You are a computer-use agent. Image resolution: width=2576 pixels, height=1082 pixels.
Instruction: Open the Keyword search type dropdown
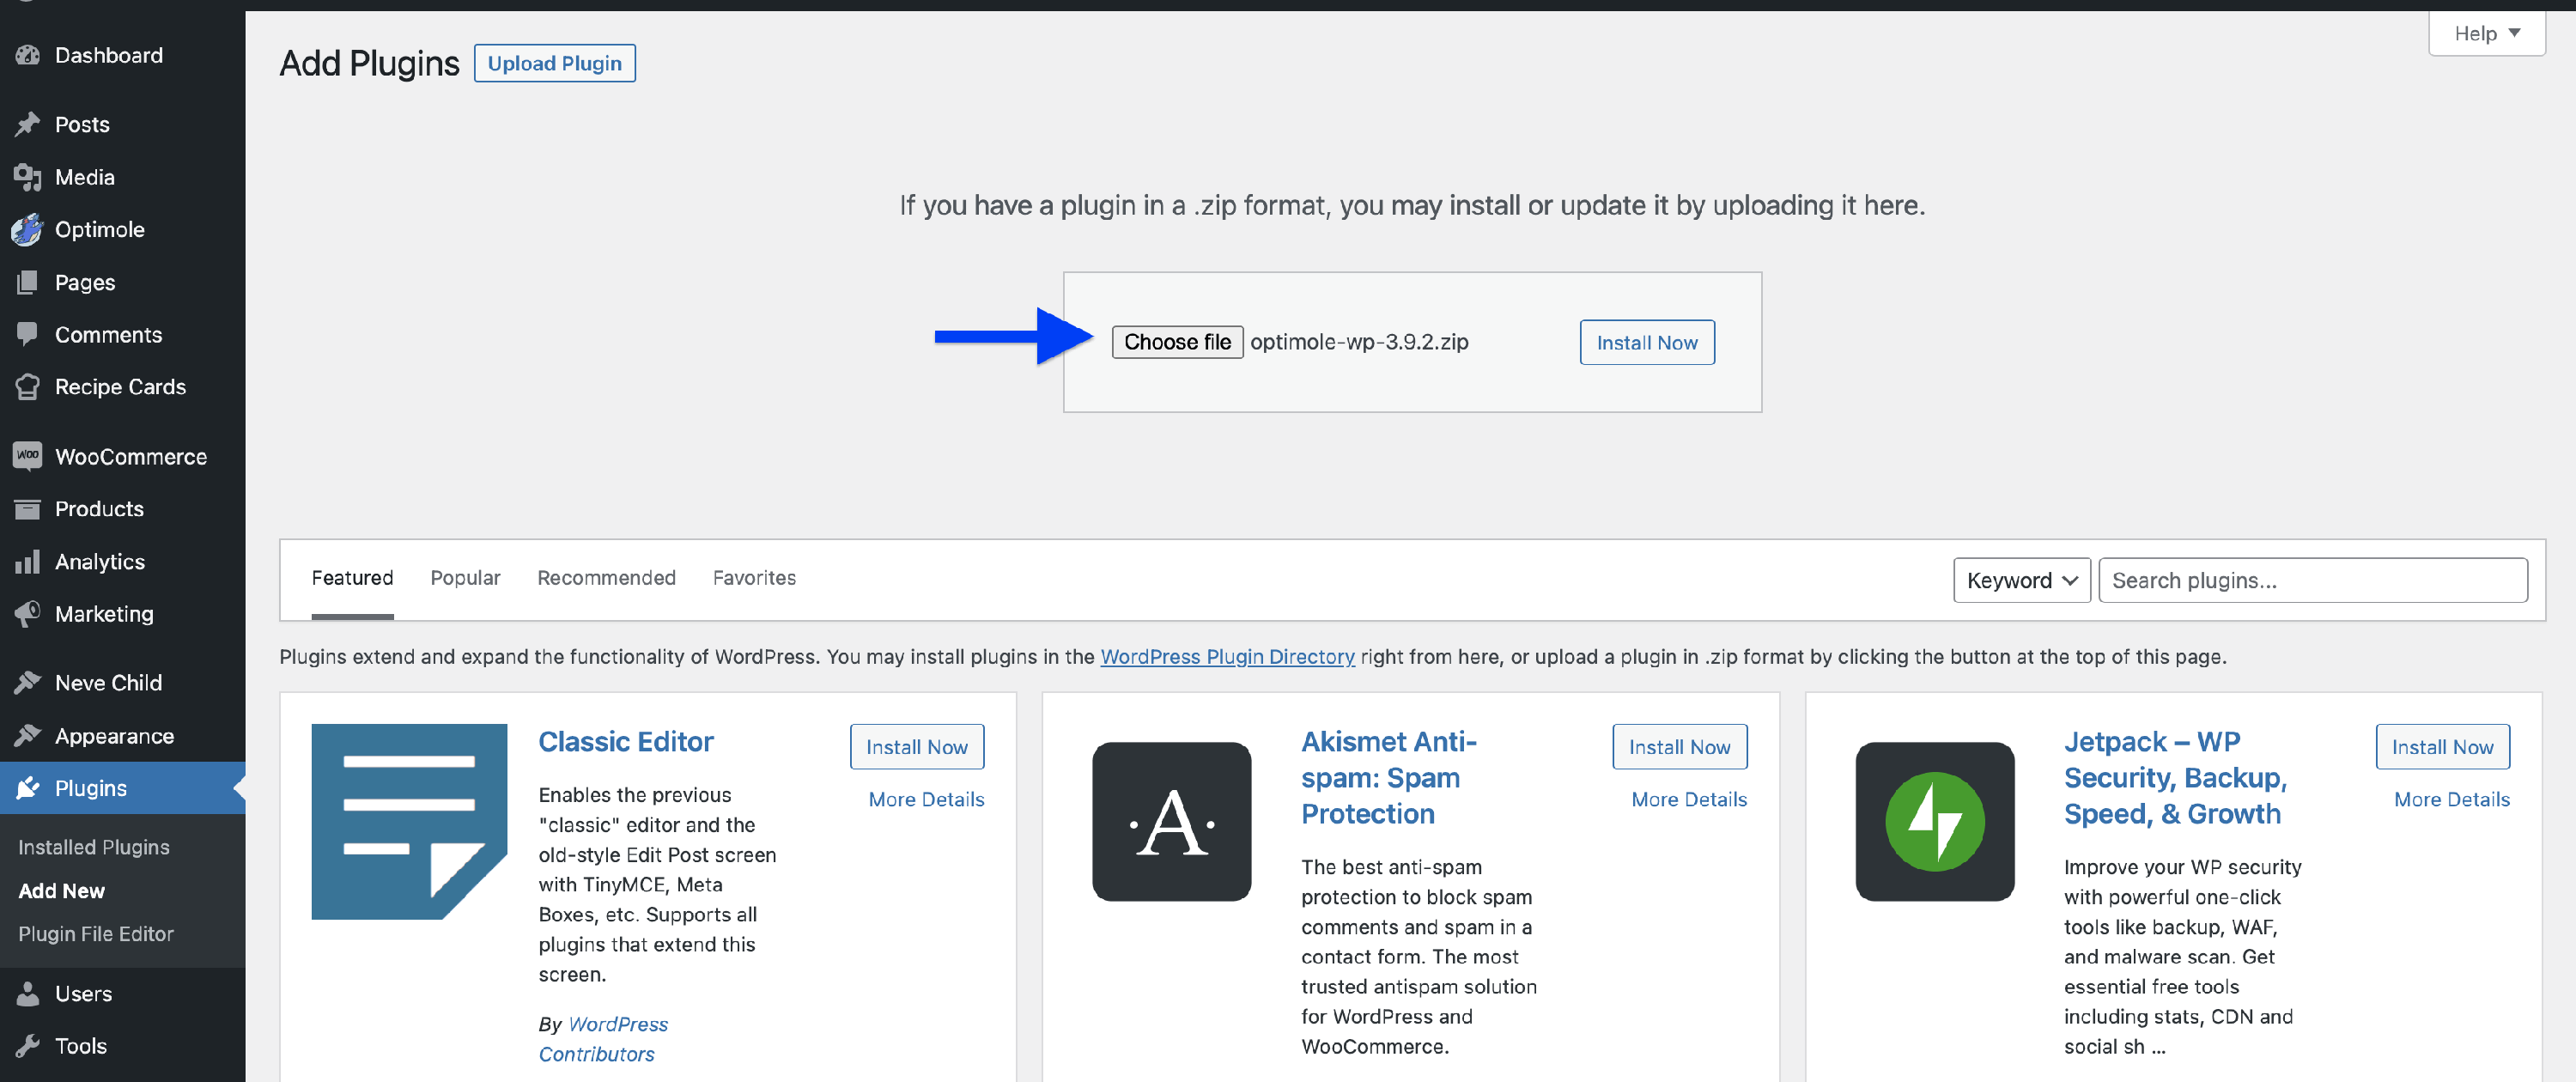click(x=2021, y=581)
